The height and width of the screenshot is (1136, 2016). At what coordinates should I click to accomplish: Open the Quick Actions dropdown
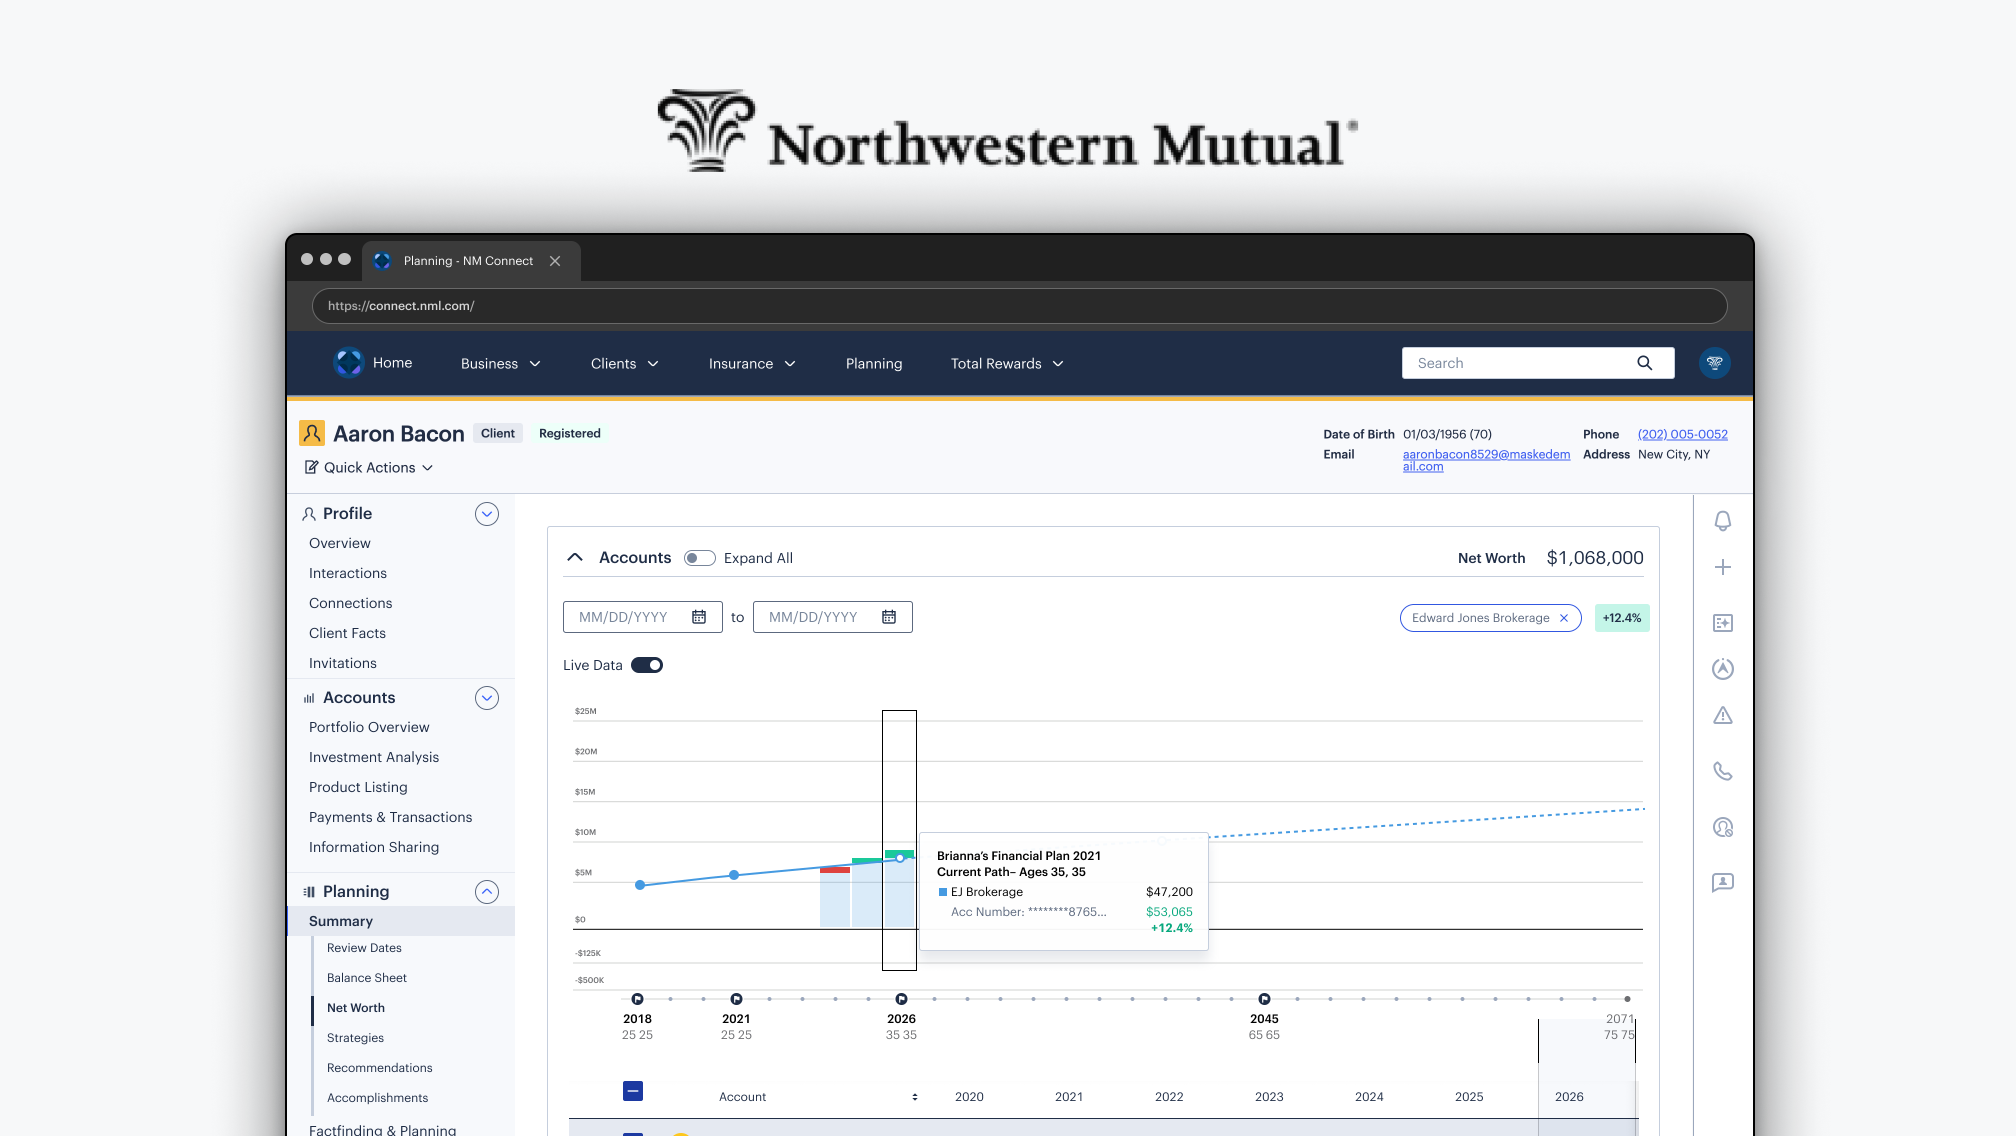click(x=369, y=467)
